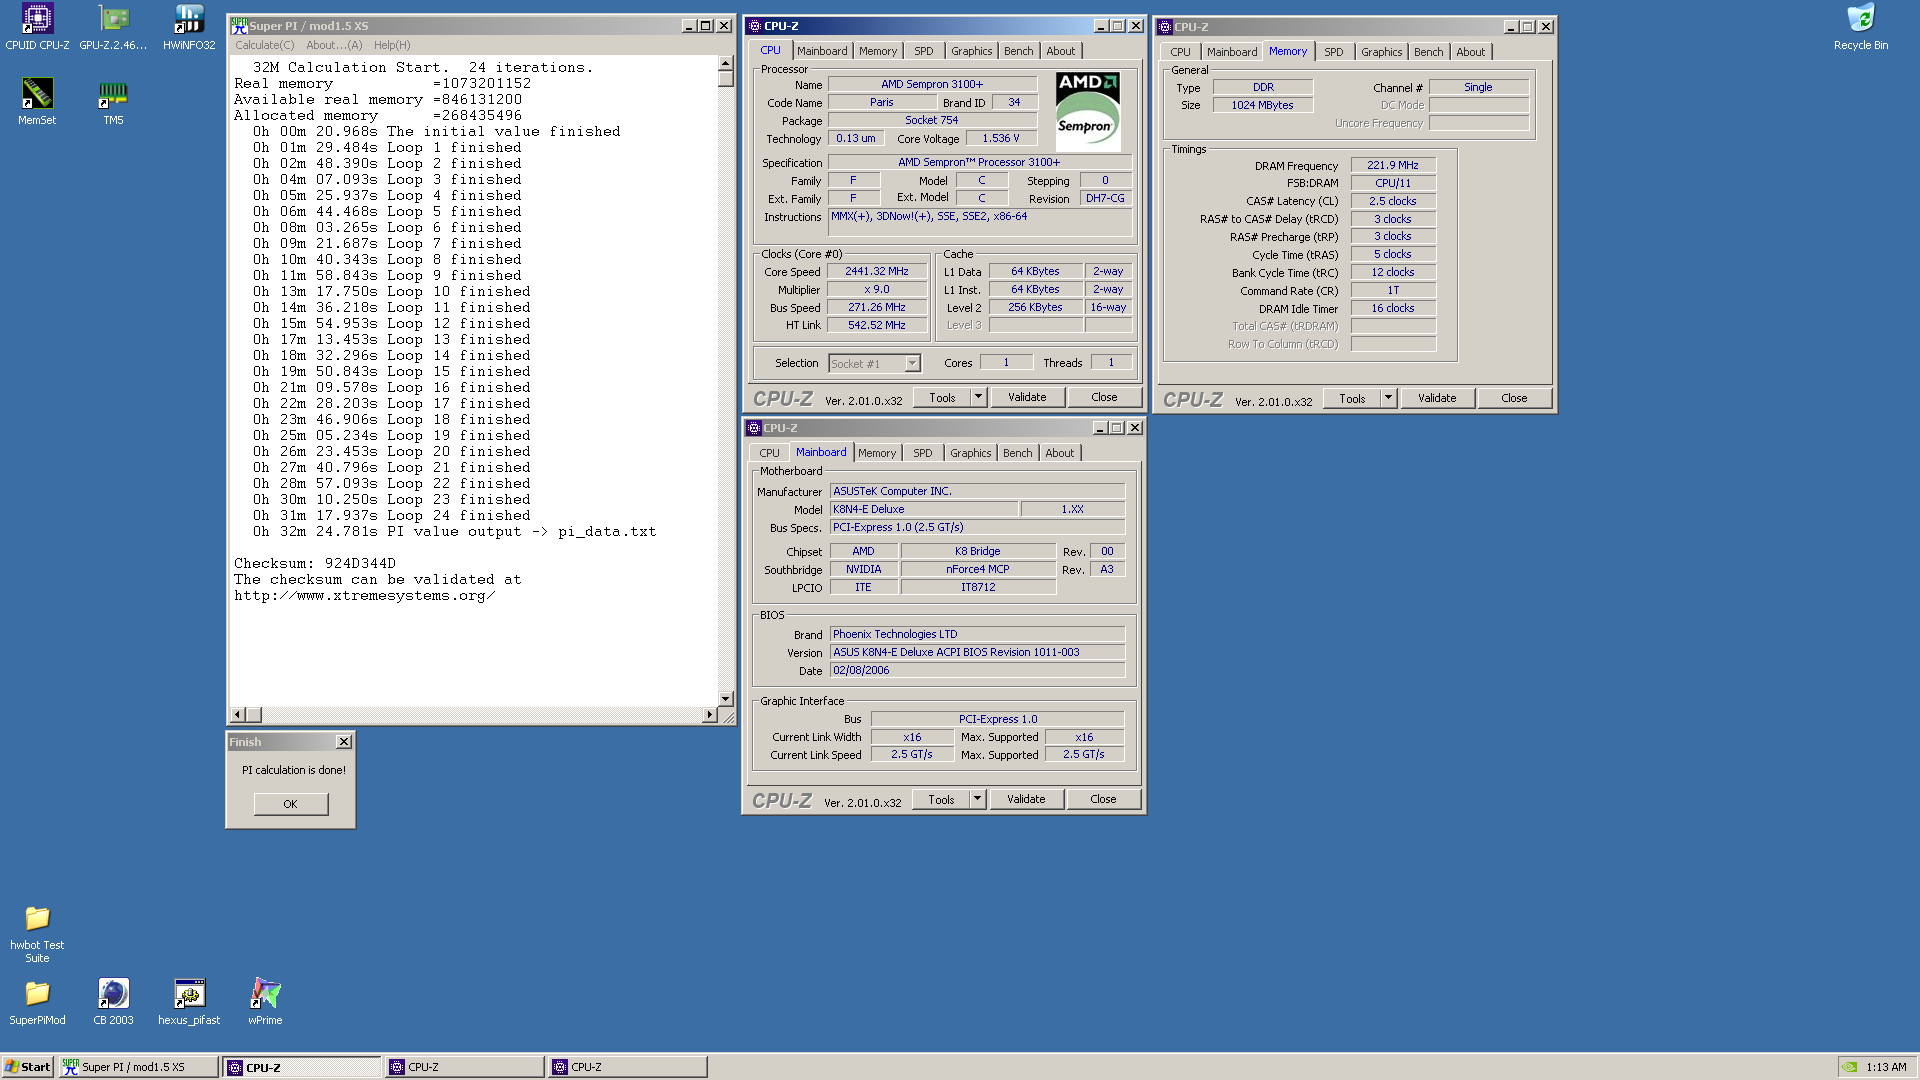Open the CB 2003 desktop shortcut

113,1002
